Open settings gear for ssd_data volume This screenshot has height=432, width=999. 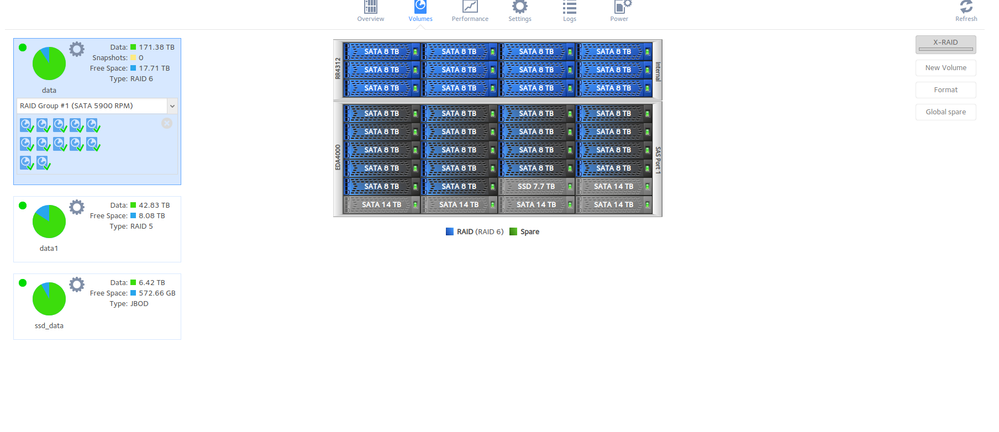(x=76, y=284)
